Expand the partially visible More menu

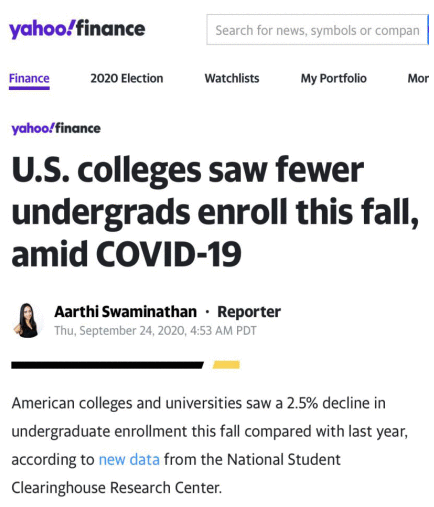(418, 79)
